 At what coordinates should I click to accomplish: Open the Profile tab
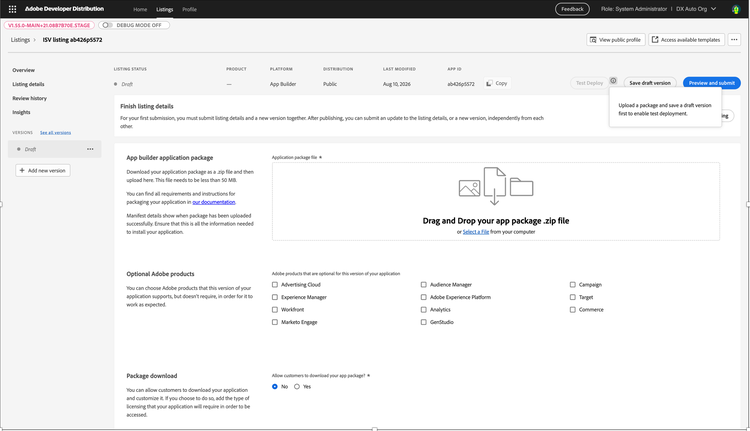(x=189, y=10)
